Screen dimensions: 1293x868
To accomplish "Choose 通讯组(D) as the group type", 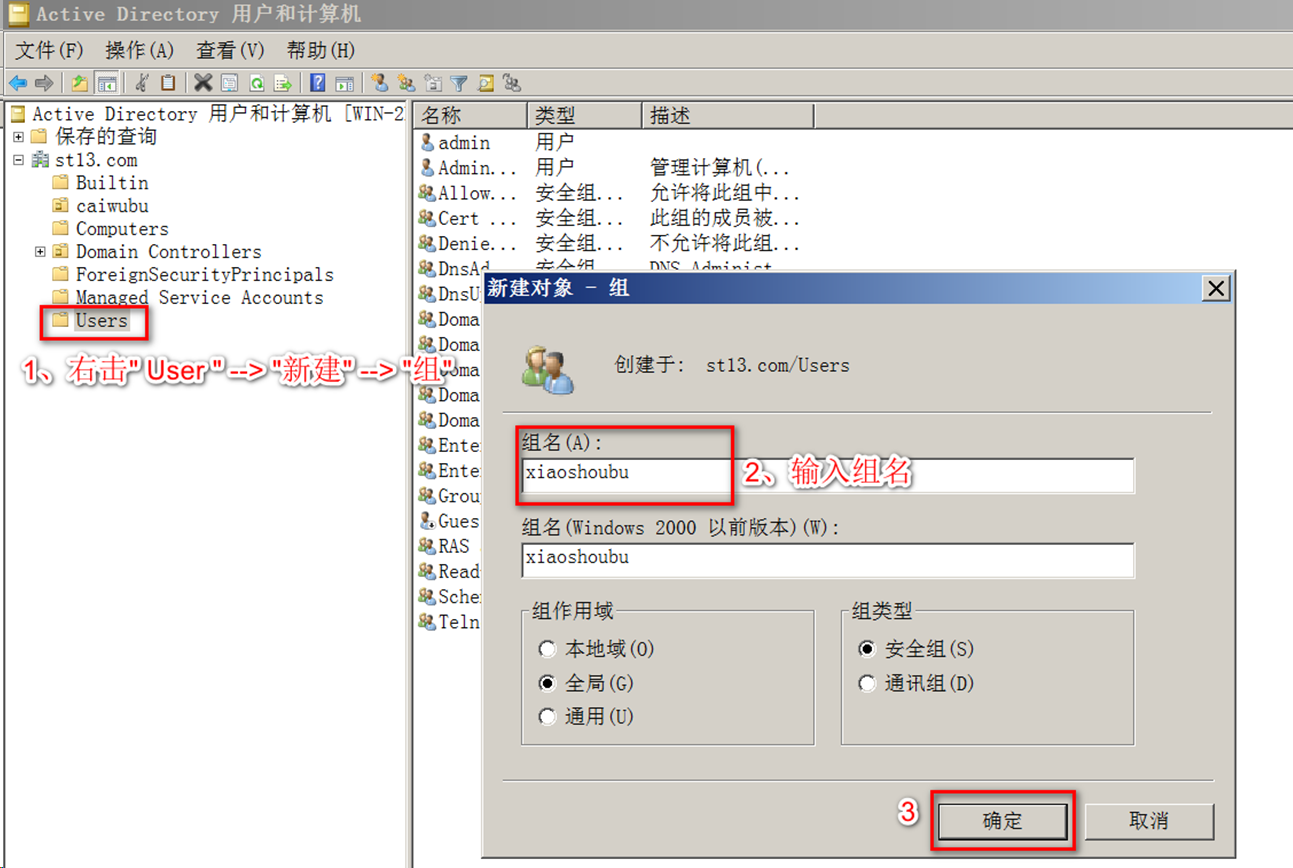I will click(866, 683).
